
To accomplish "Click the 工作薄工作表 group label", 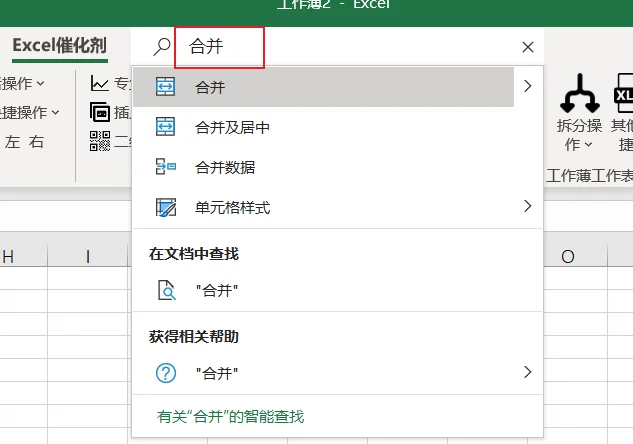I will tap(589, 176).
